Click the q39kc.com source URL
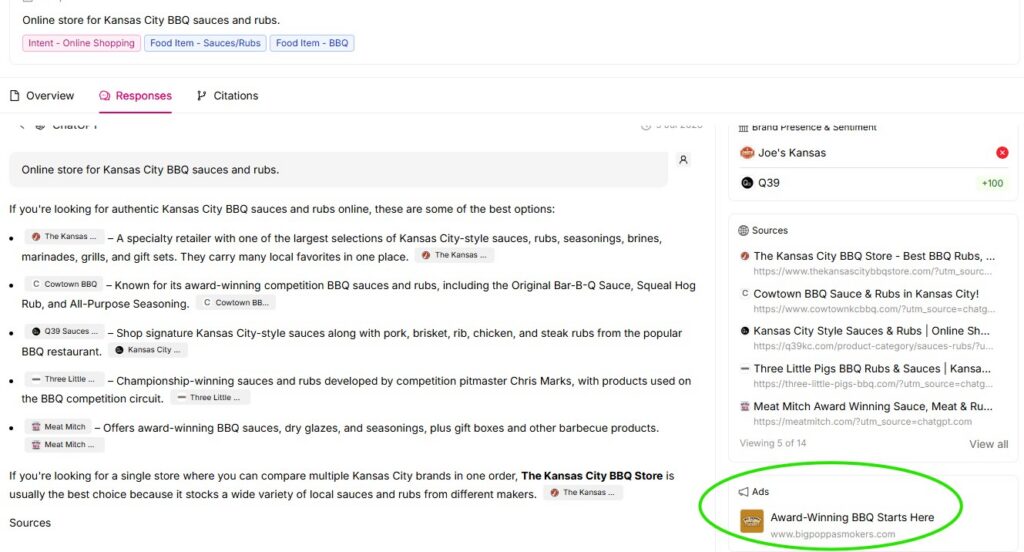This screenshot has height=552, width=1024. 872,346
